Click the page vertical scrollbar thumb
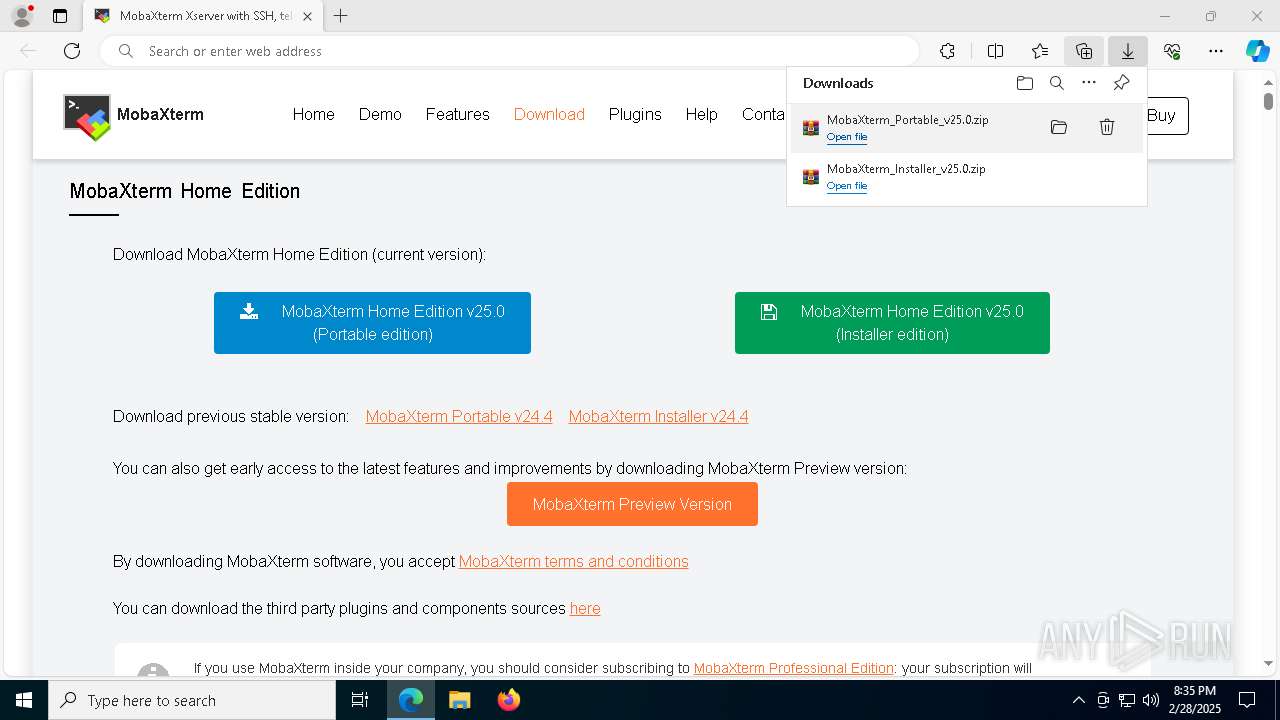The height and width of the screenshot is (720, 1280). click(x=1268, y=101)
